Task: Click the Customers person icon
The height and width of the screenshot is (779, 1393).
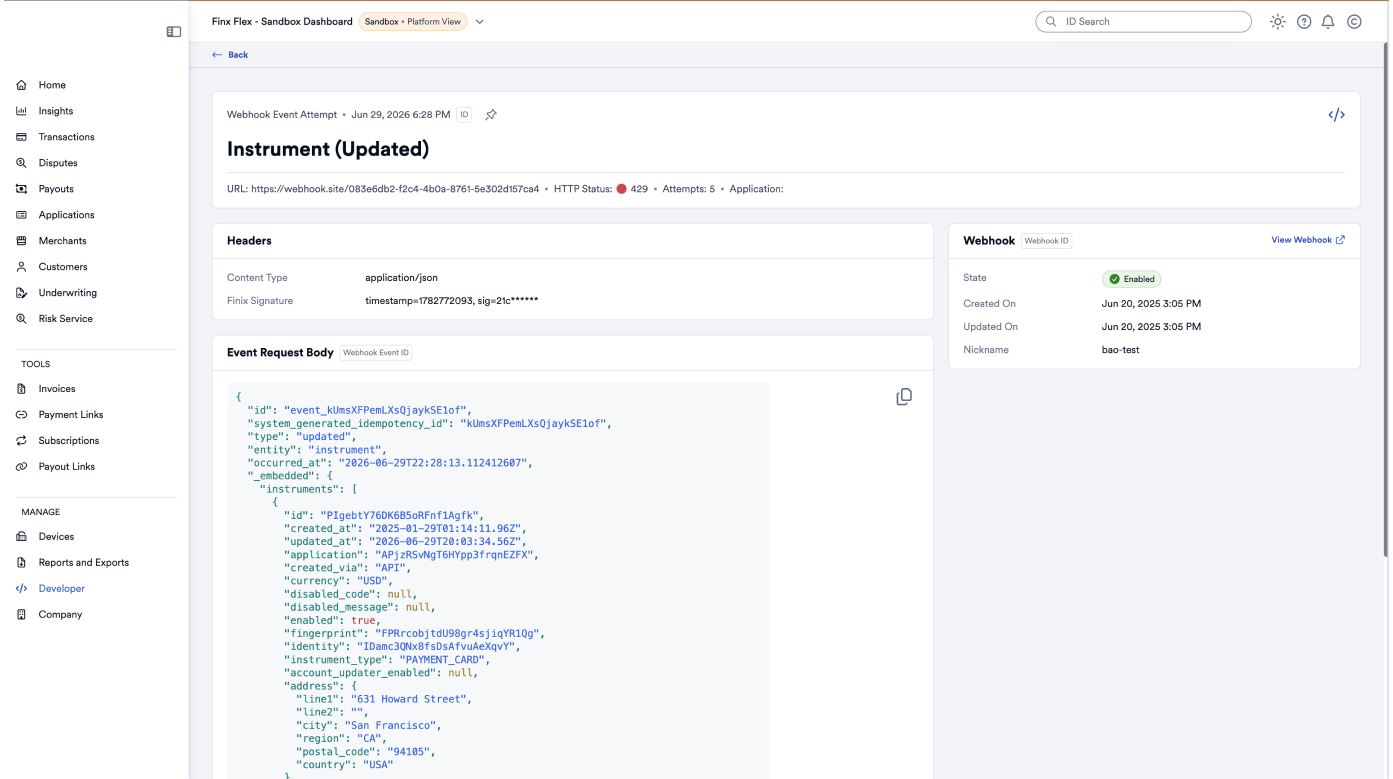Action: pyautogui.click(x=21, y=267)
